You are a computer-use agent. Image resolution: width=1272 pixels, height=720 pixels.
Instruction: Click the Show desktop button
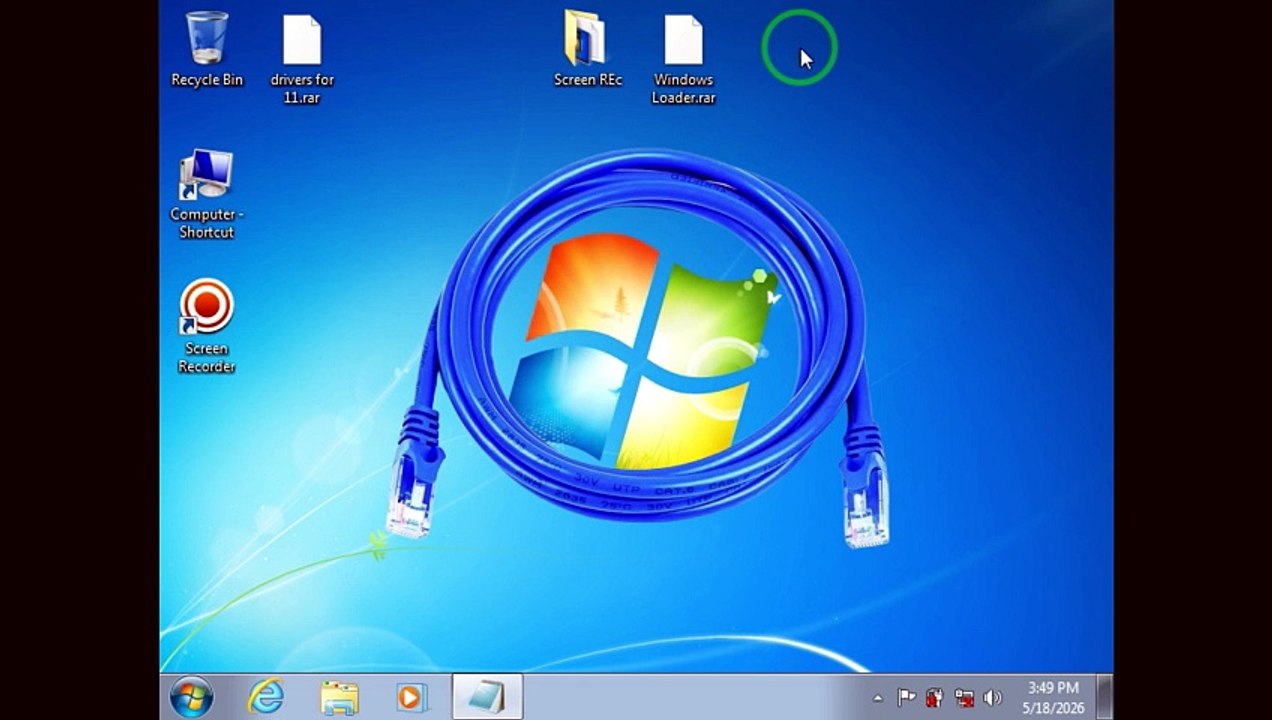[1104, 696]
